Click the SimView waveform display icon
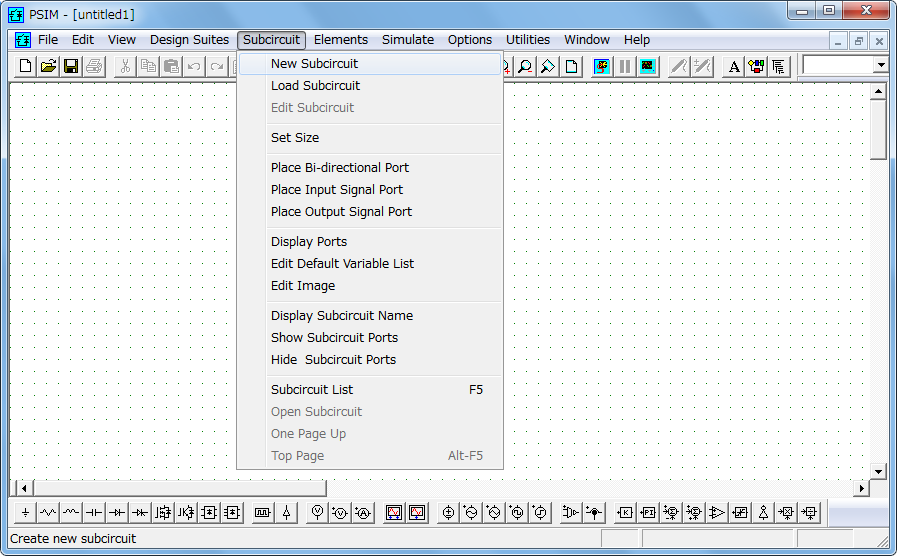 [x=648, y=66]
